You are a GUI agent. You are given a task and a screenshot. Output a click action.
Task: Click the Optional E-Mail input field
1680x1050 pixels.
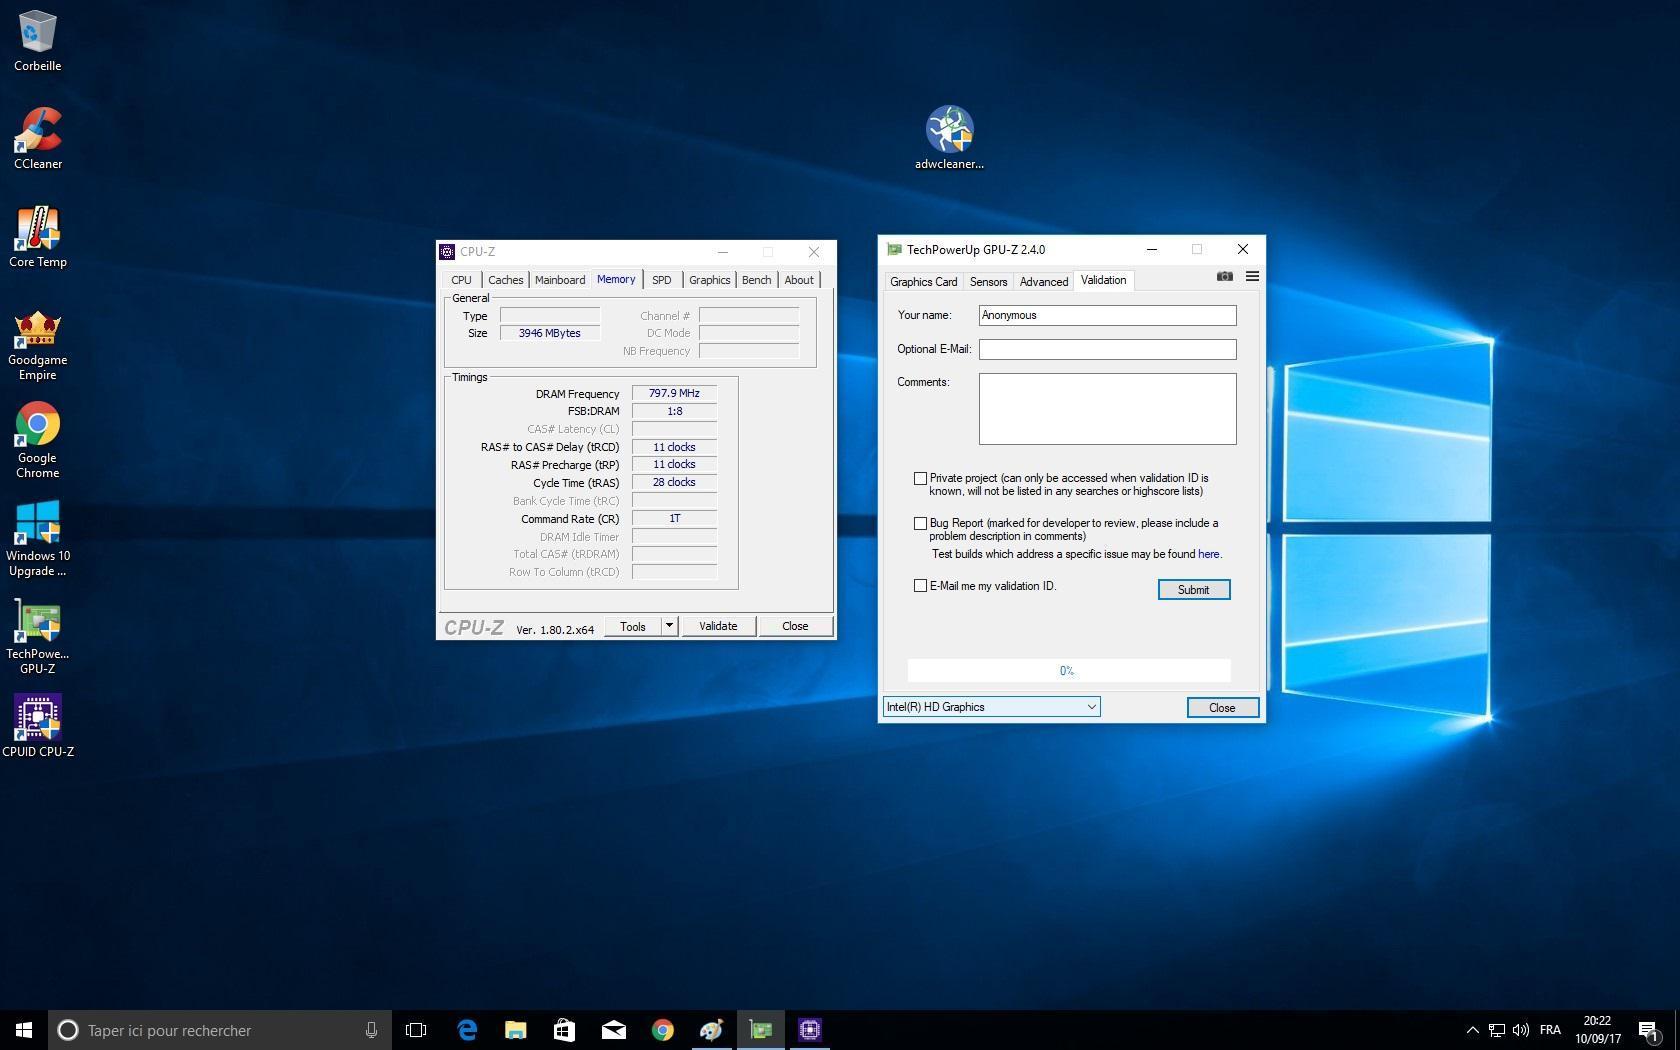tap(1107, 349)
